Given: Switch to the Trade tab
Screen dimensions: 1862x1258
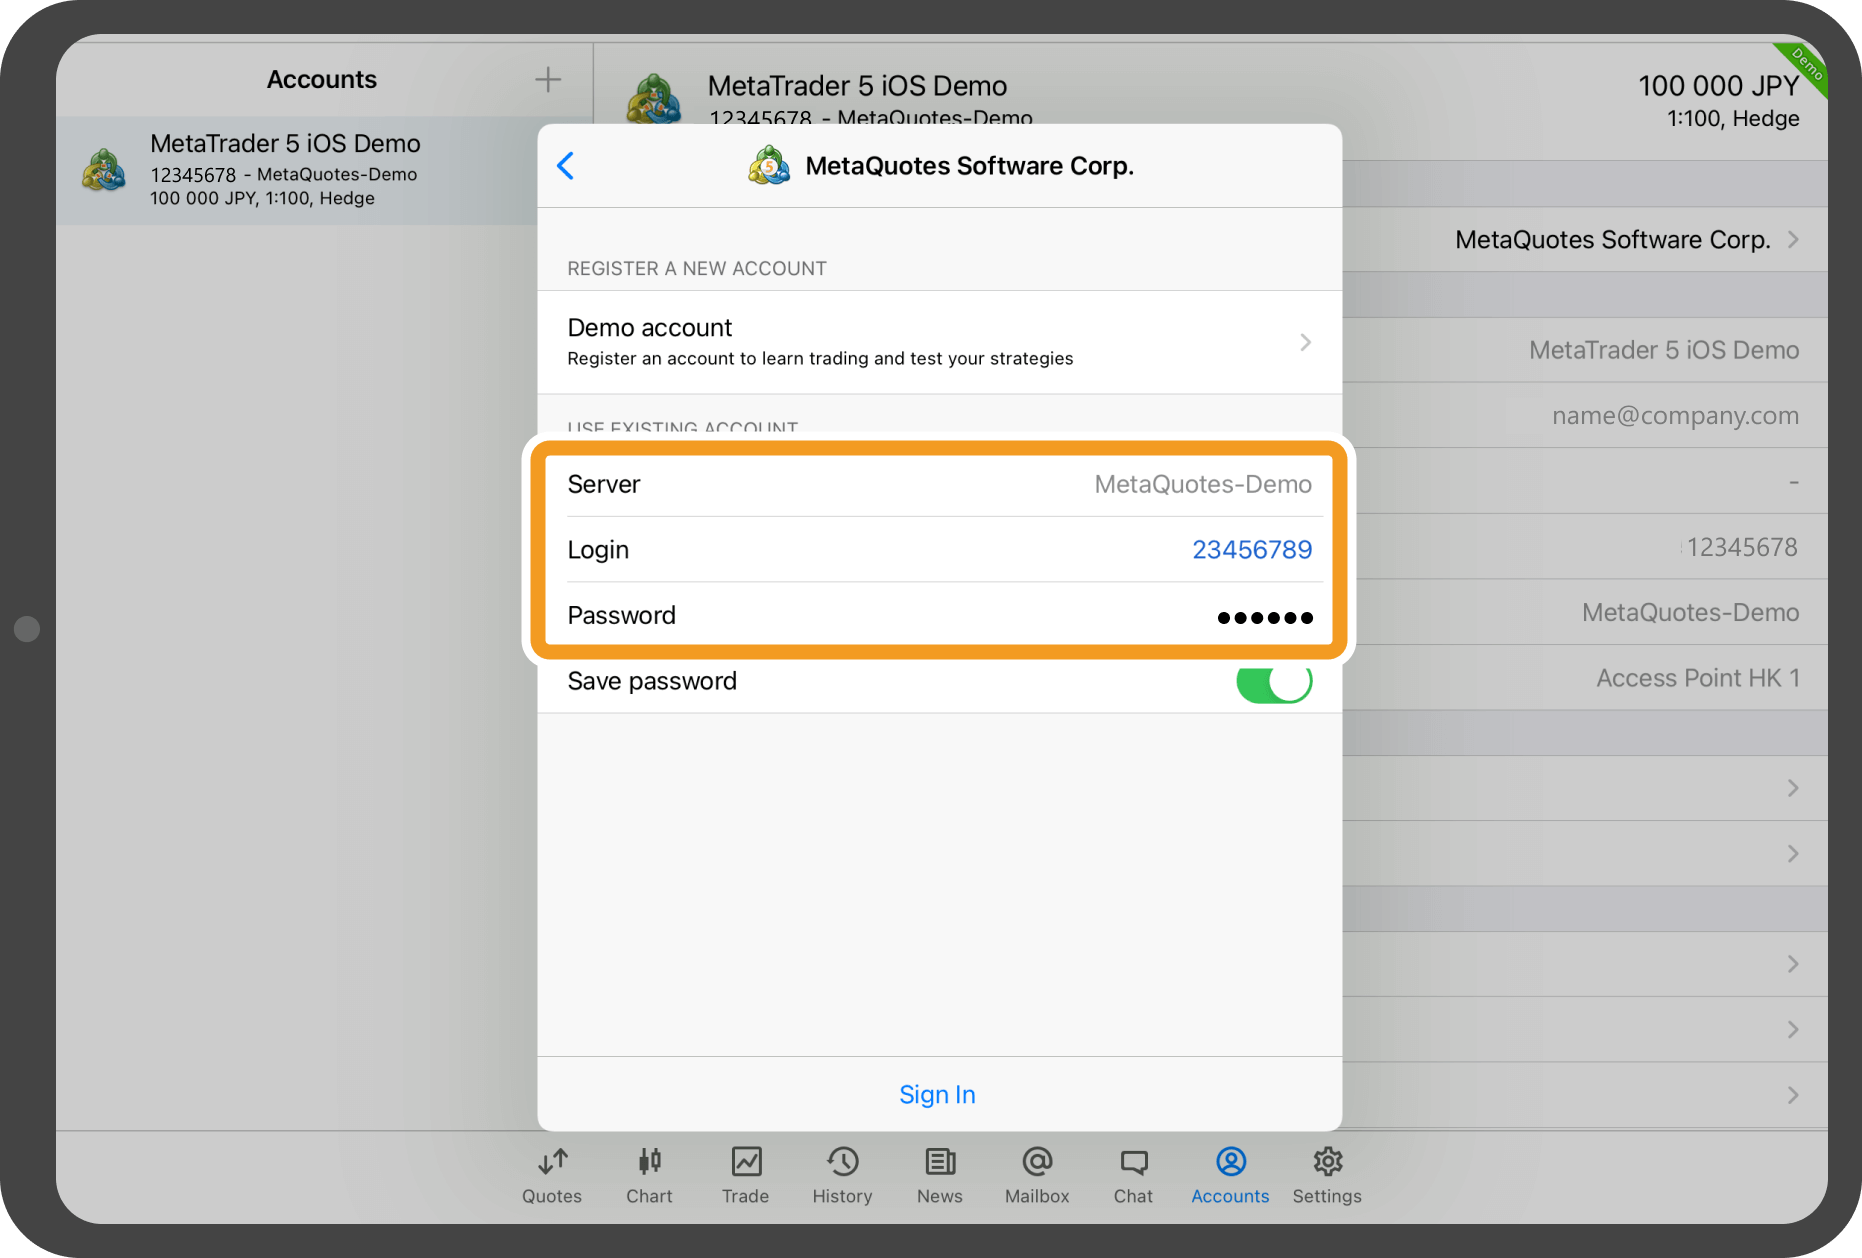Looking at the screenshot, I should 745,1175.
